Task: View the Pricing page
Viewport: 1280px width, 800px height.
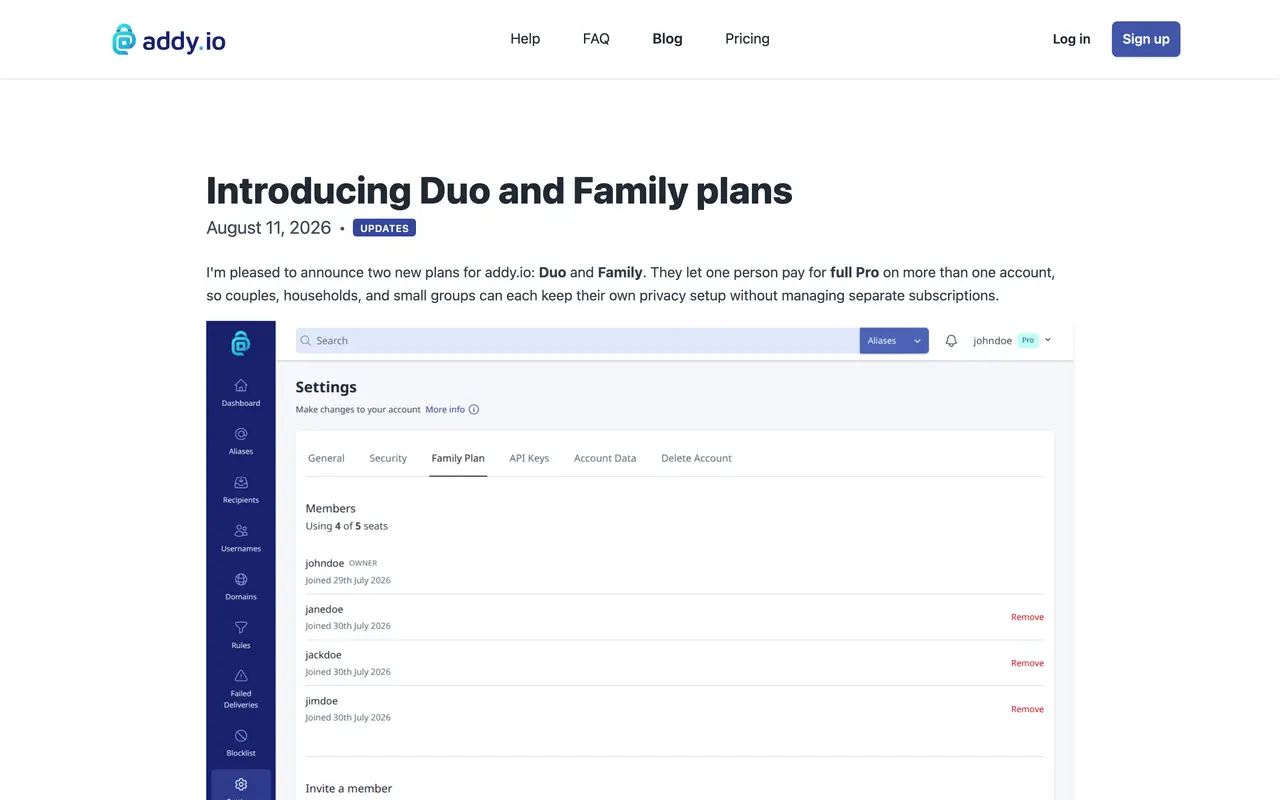Action: (x=747, y=39)
